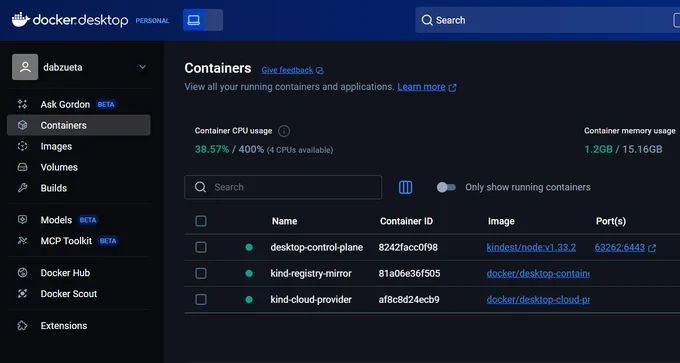Open the kind-registry-mirror container name
This screenshot has width=680, height=363.
pos(311,274)
